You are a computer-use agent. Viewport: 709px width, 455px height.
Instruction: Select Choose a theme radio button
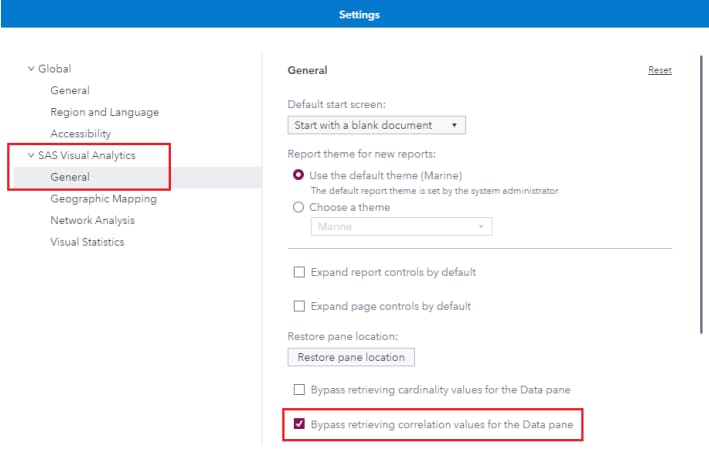coord(297,207)
